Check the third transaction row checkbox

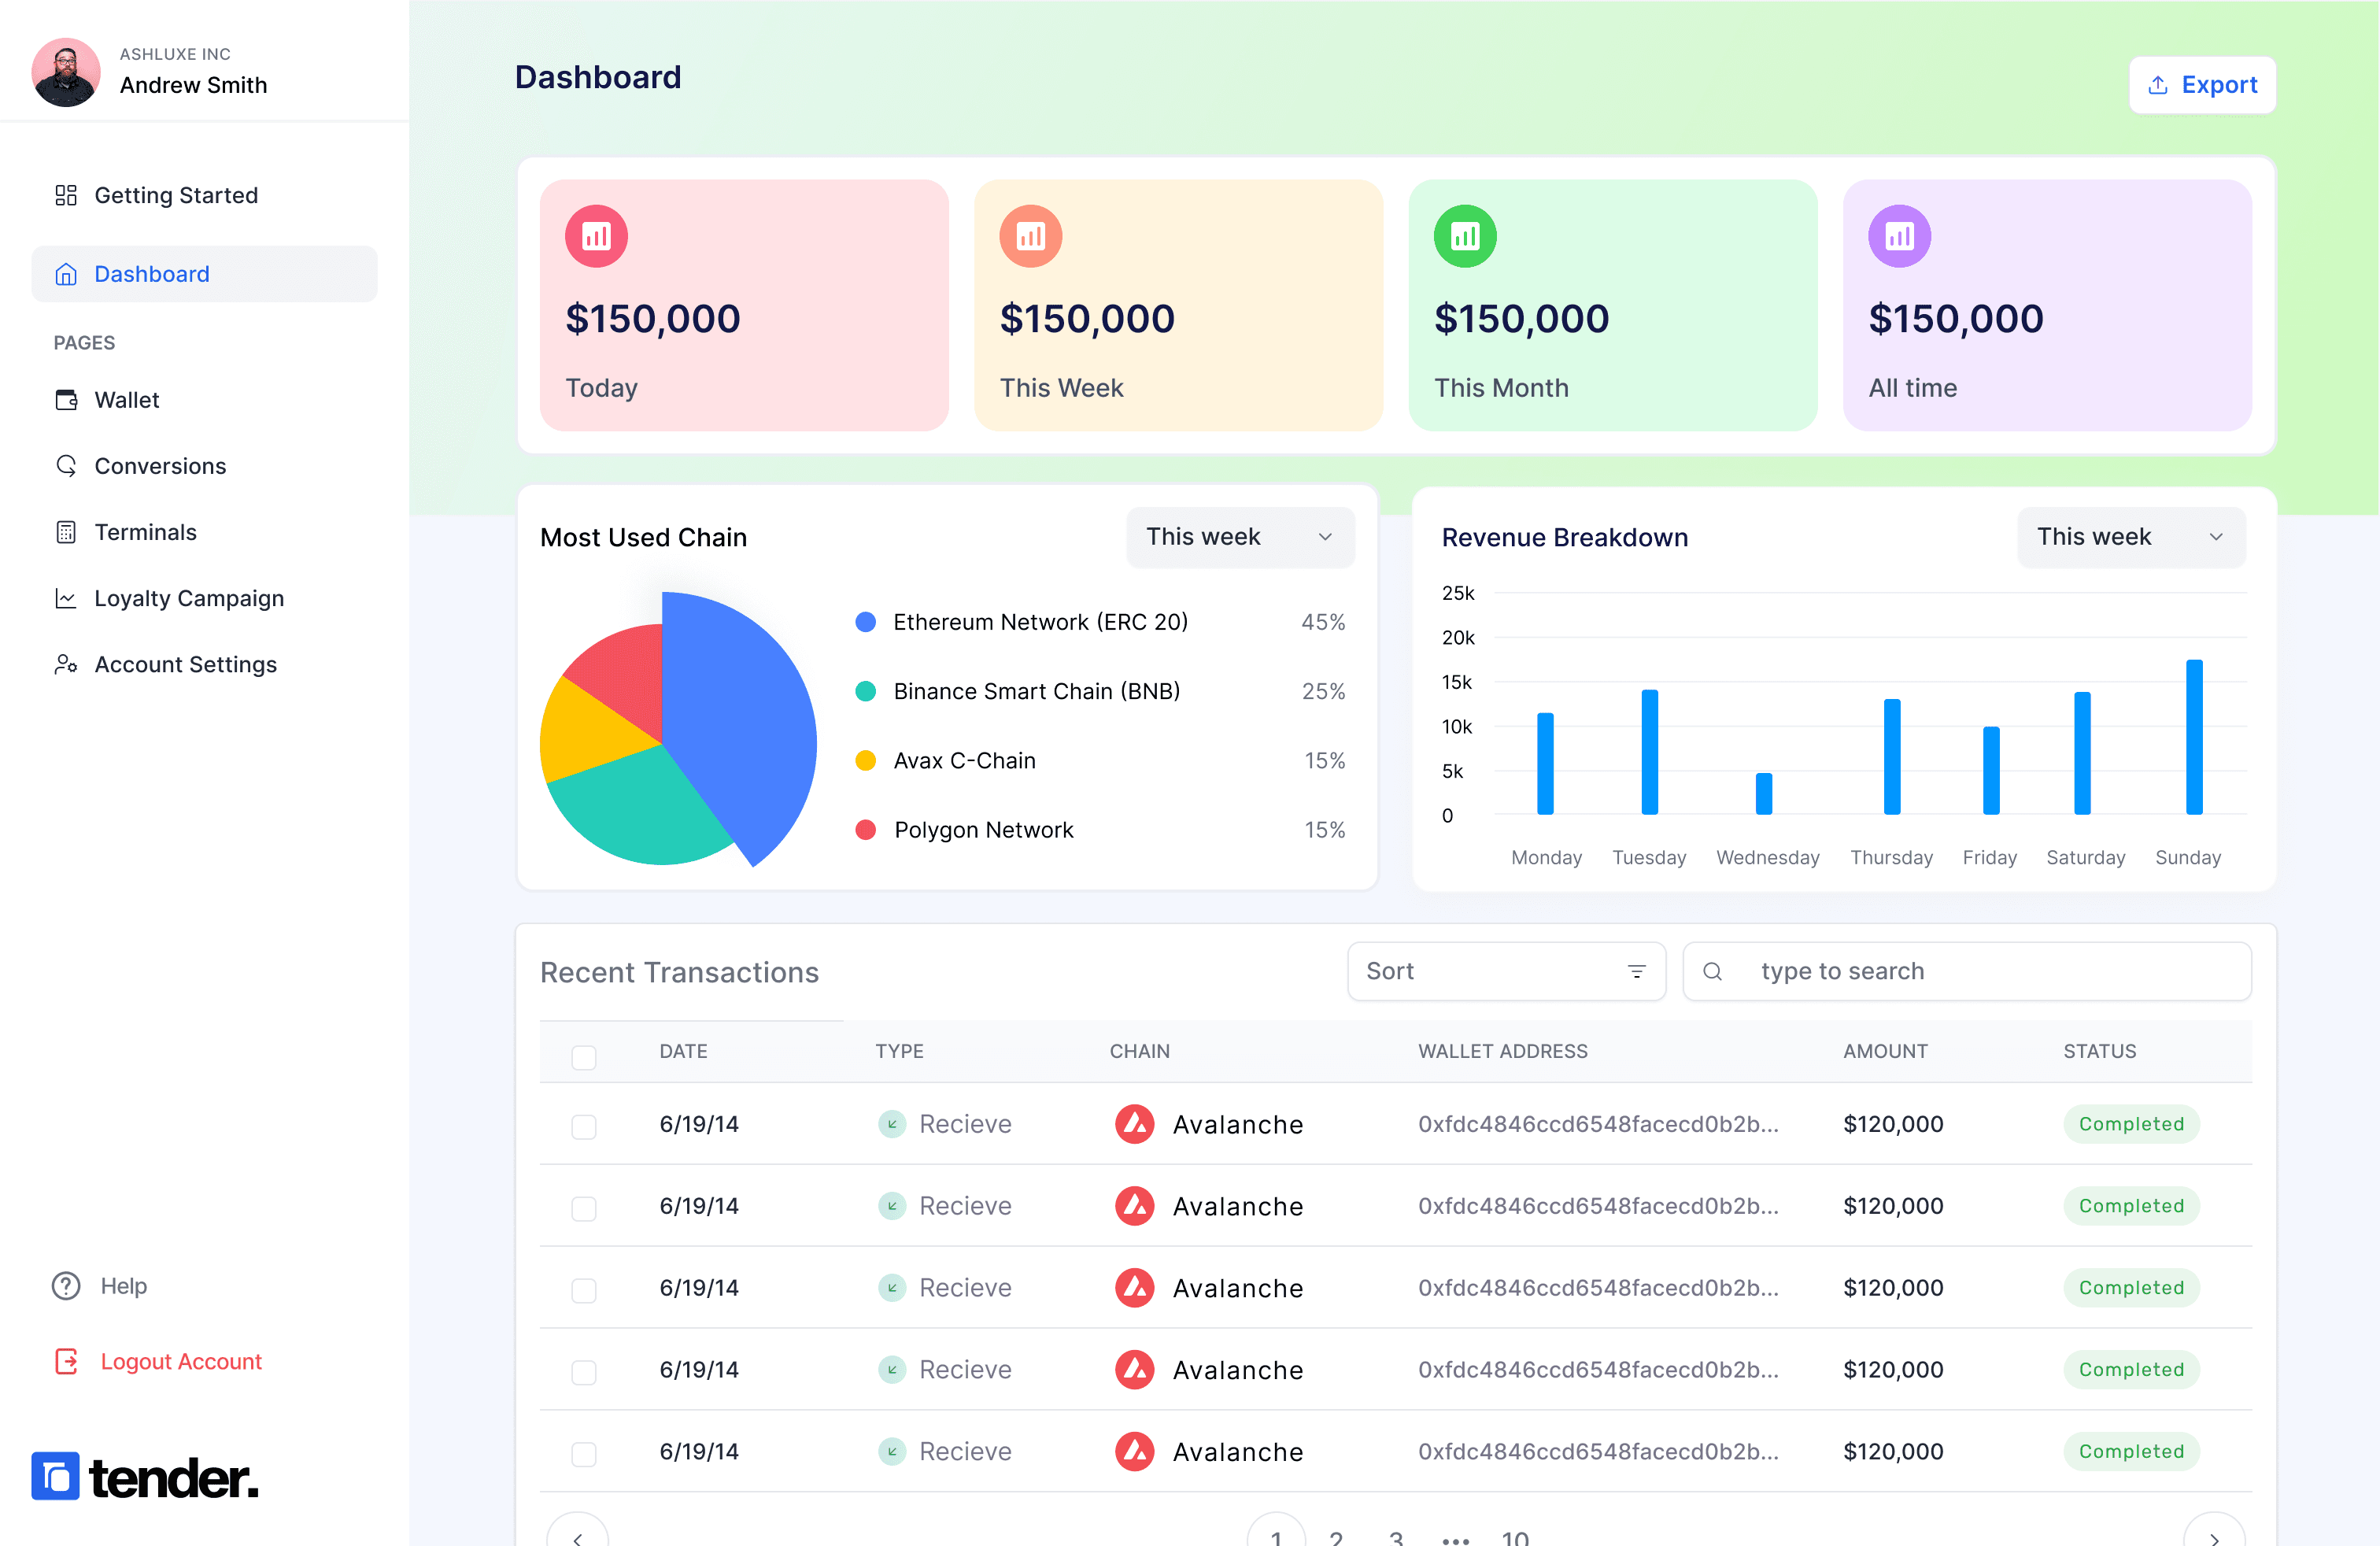click(584, 1291)
